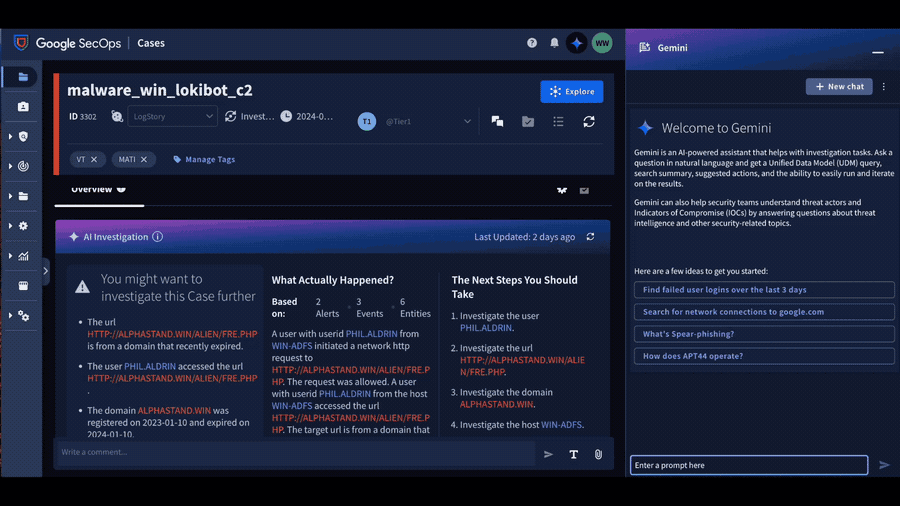900x506 pixels.
Task: Send the Gemini prompt with the arrow icon
Action: coord(885,465)
